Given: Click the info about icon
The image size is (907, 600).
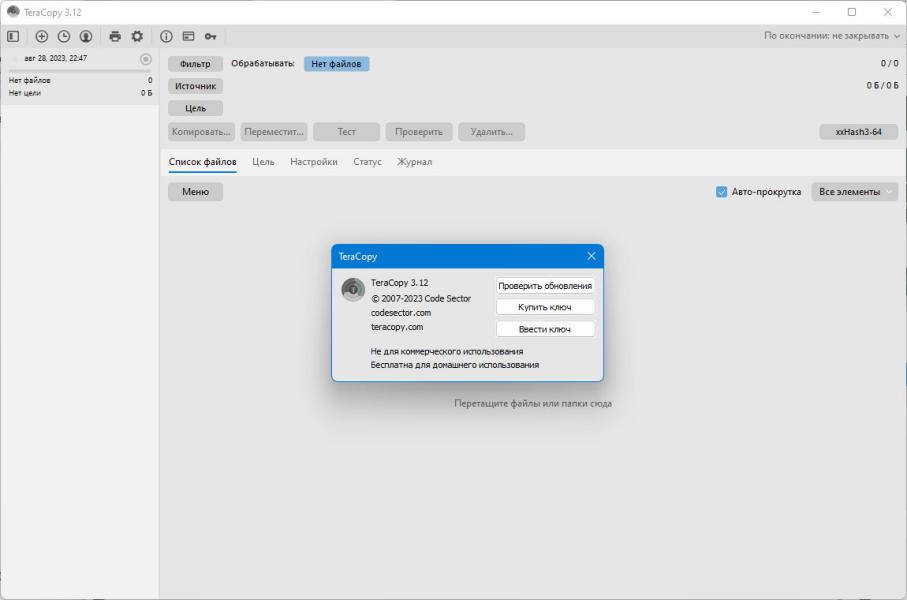Looking at the screenshot, I should 166,36.
